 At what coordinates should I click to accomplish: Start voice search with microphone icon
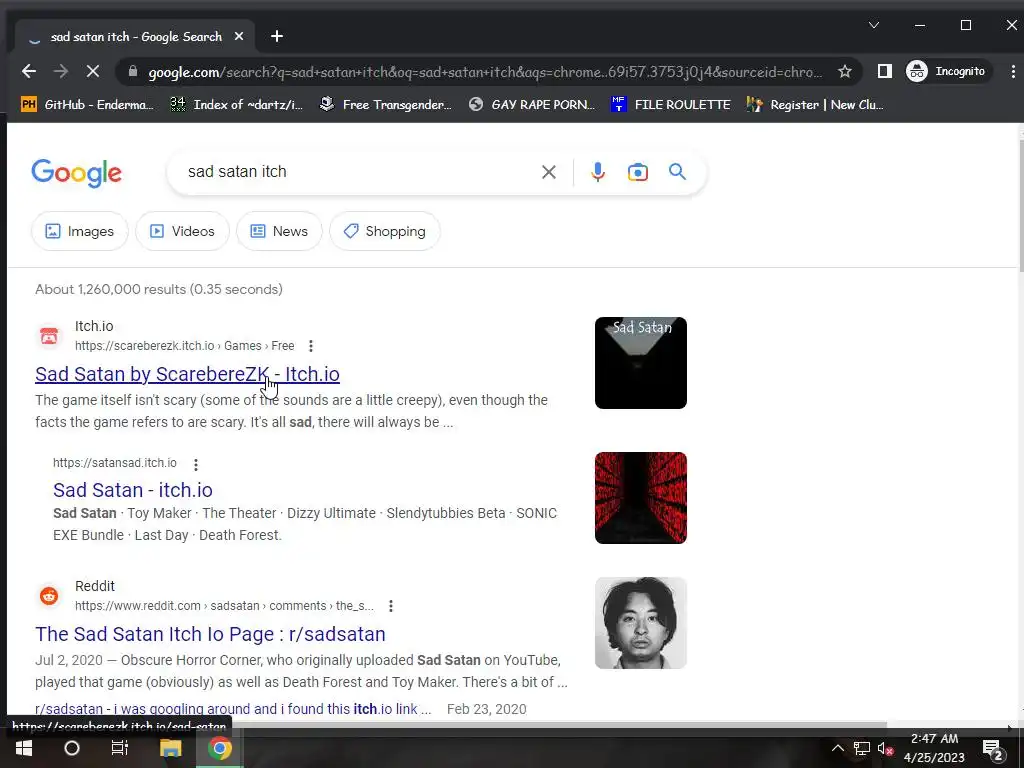pyautogui.click(x=598, y=172)
